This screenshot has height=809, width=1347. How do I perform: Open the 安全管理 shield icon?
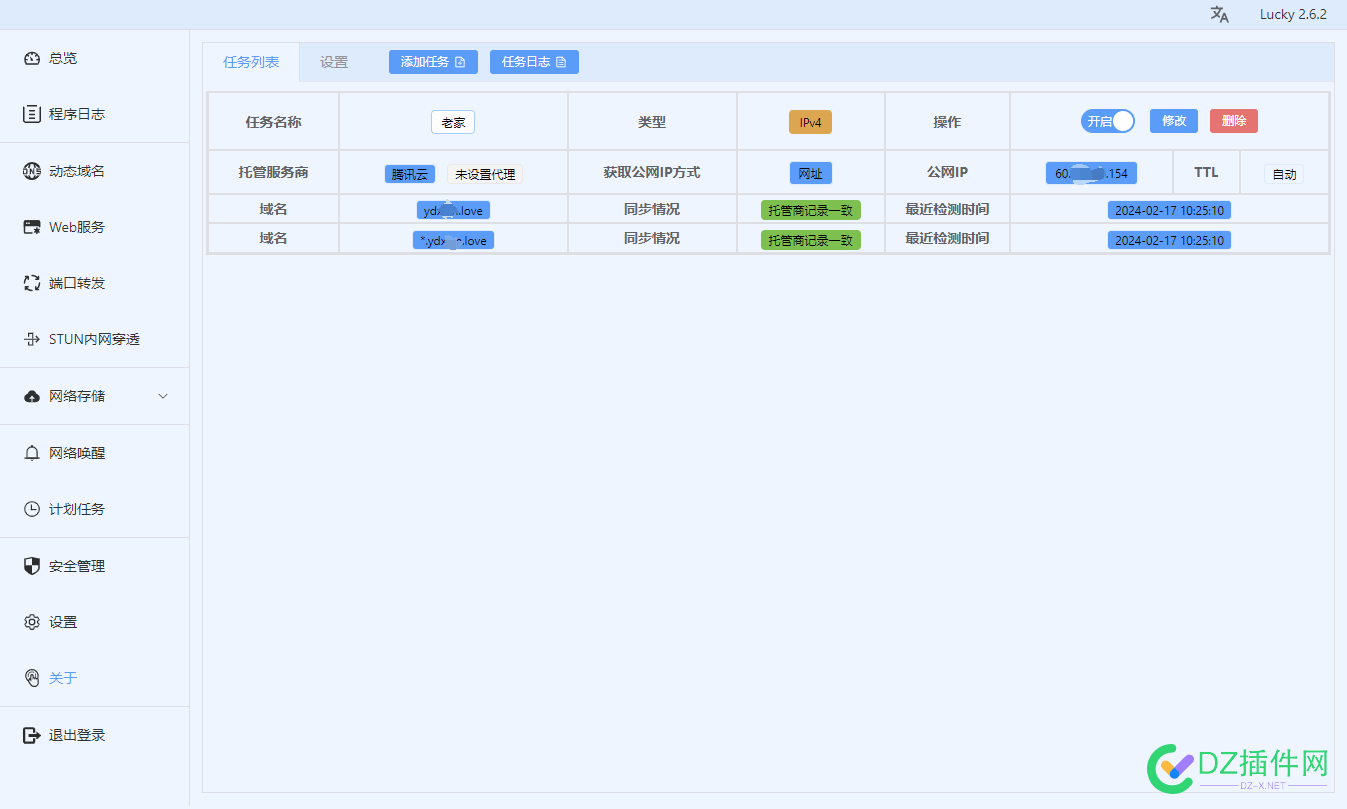coord(31,566)
